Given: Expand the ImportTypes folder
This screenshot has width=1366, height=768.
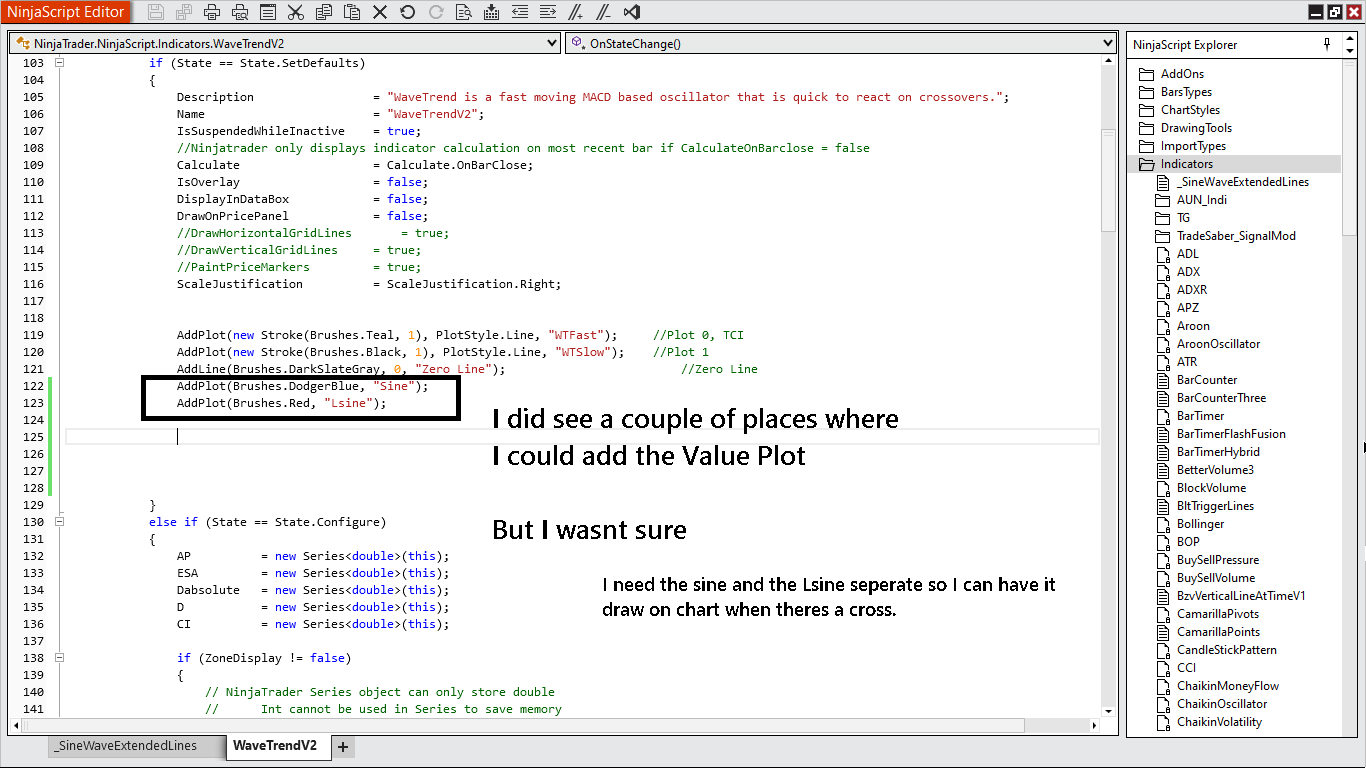Looking at the screenshot, I should pos(1146,146).
